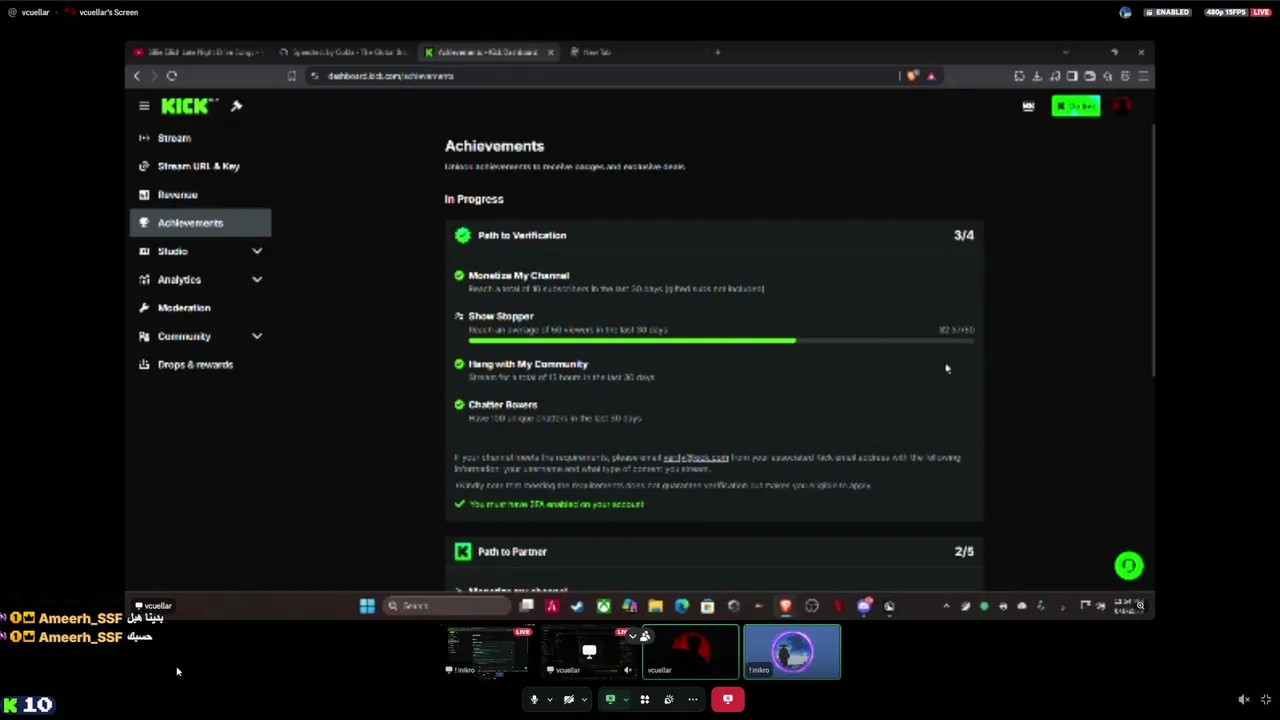
Task: Toggle the camera on or off
Action: click(569, 700)
